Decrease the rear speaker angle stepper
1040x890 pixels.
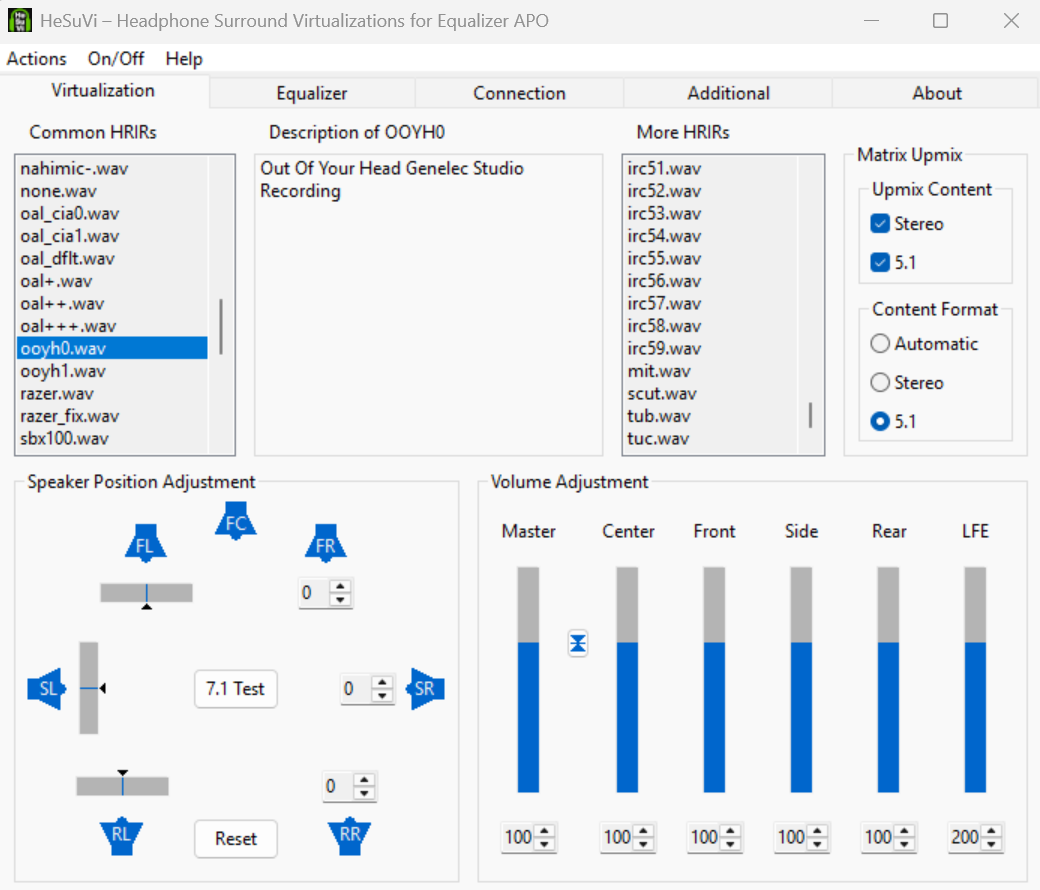click(364, 793)
